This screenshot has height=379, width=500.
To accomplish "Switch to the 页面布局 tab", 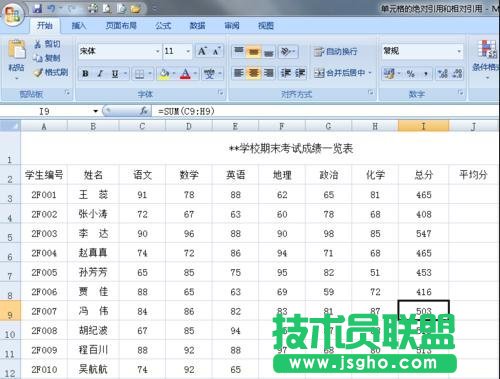I will point(121,25).
